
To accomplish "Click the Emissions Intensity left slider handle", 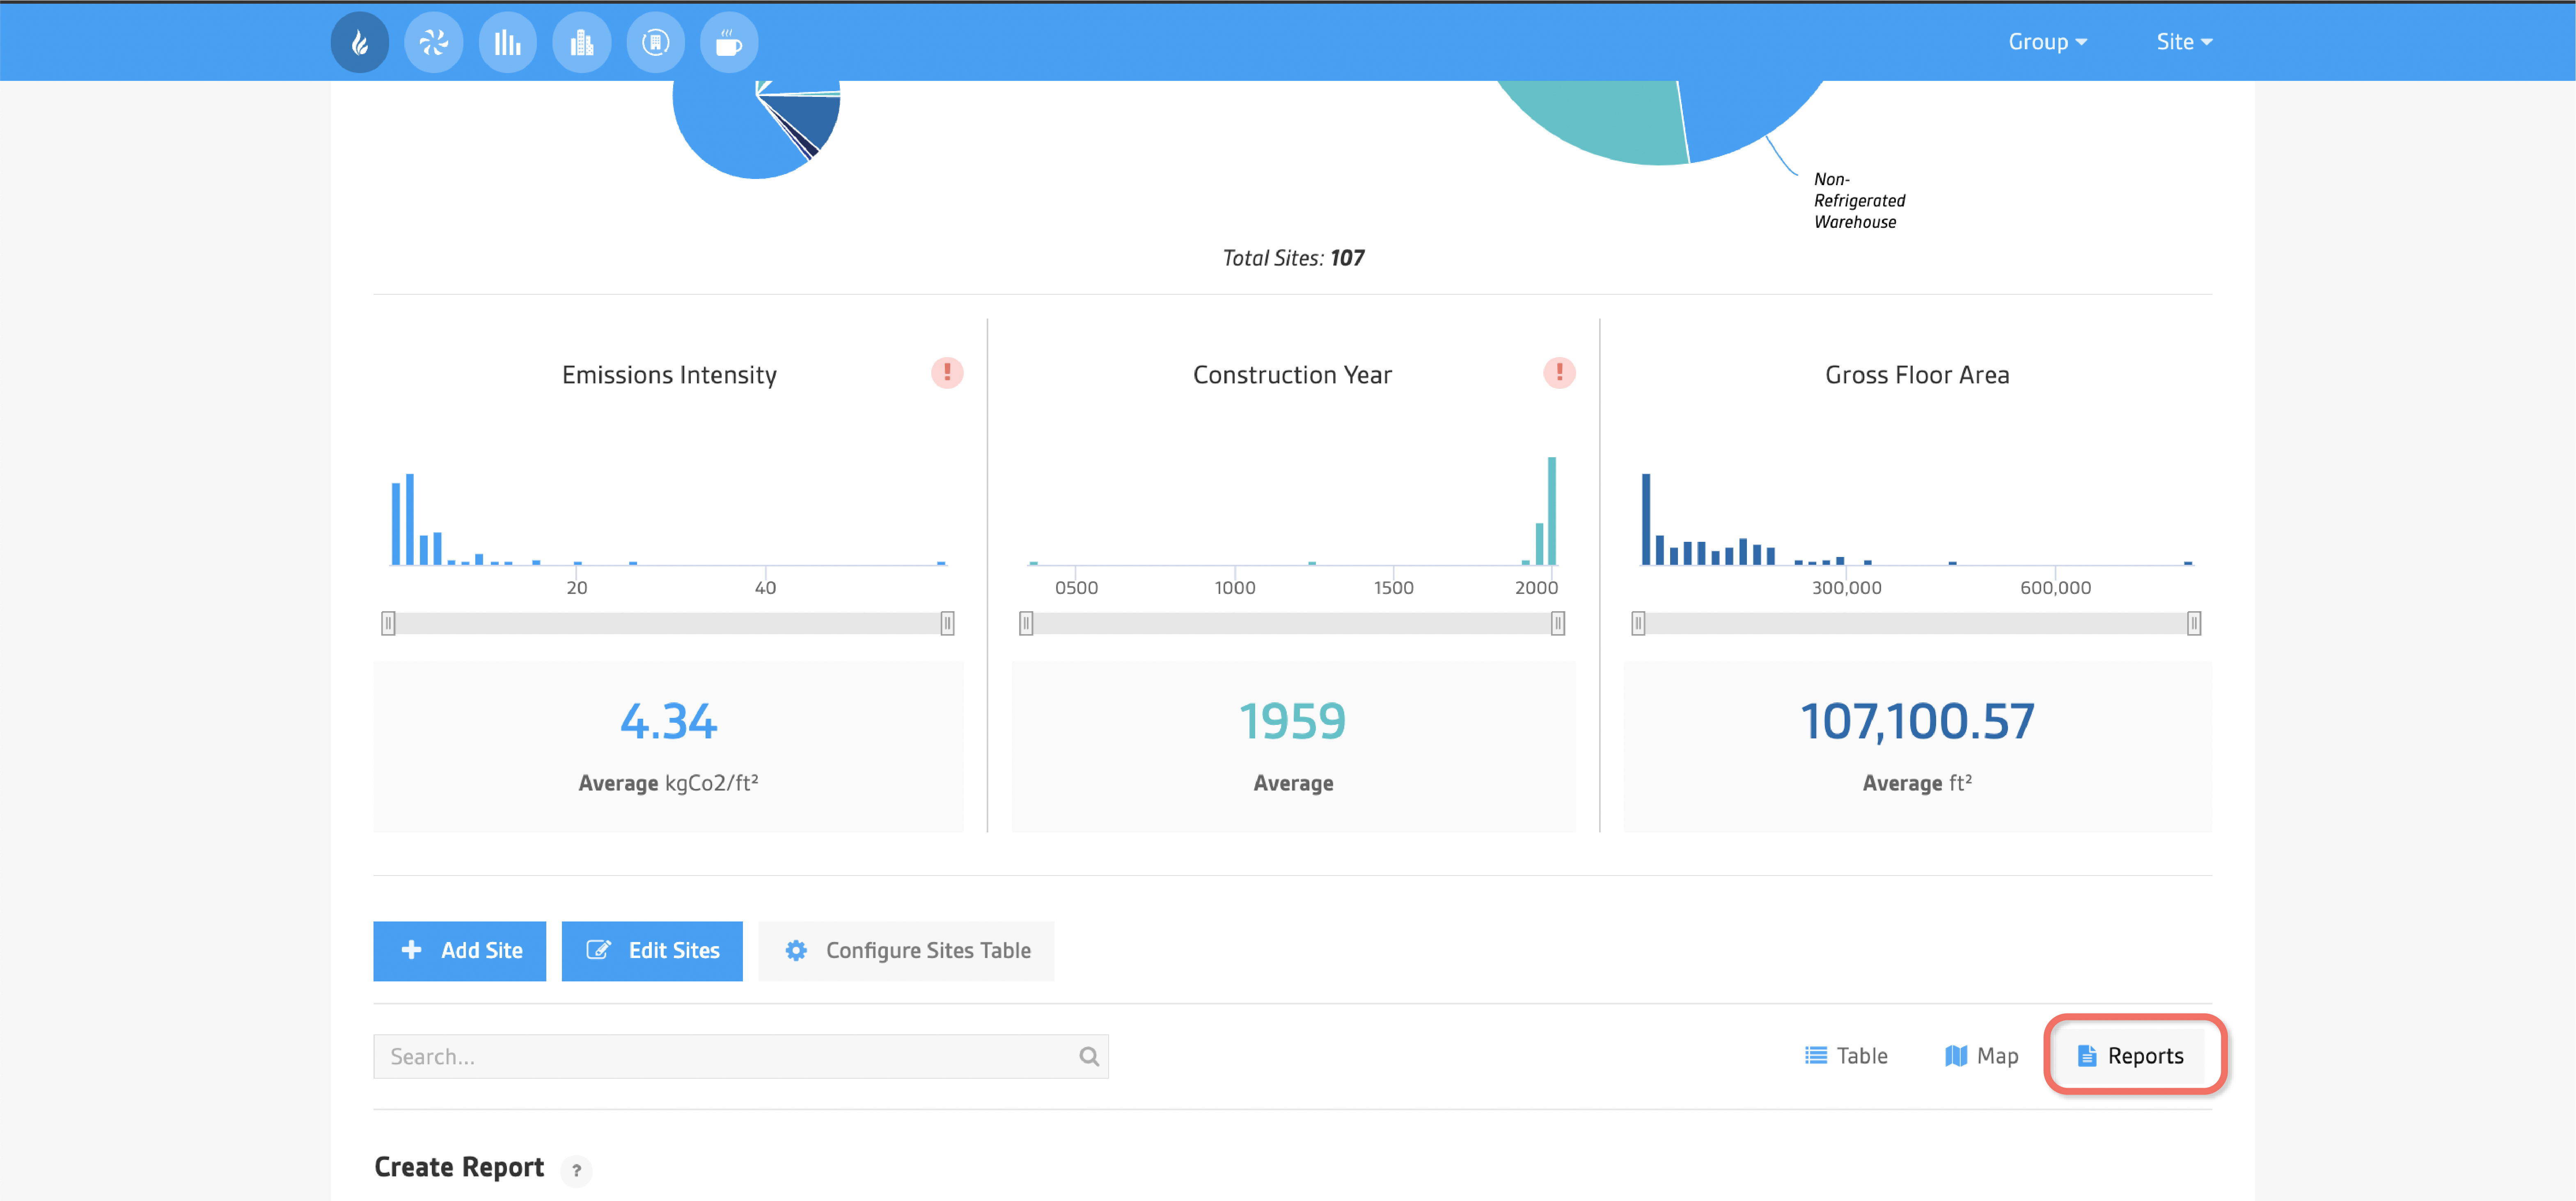I will 388,623.
